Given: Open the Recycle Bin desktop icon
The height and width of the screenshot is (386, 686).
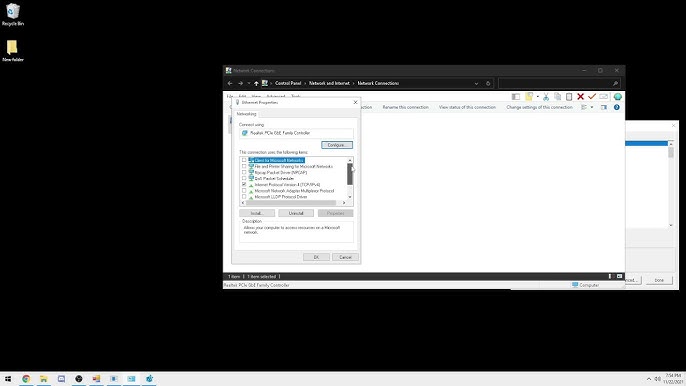Looking at the screenshot, I should tap(13, 14).
